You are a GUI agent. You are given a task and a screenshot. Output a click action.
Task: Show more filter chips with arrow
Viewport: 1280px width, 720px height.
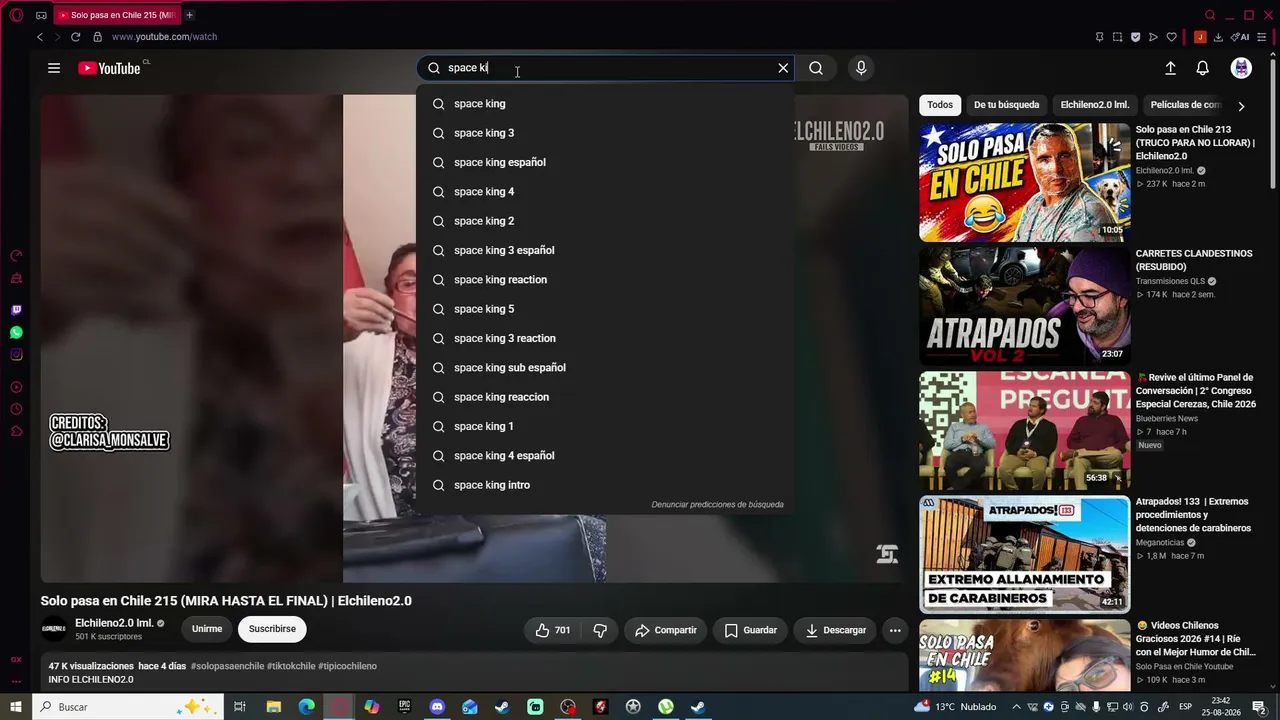(x=1241, y=106)
